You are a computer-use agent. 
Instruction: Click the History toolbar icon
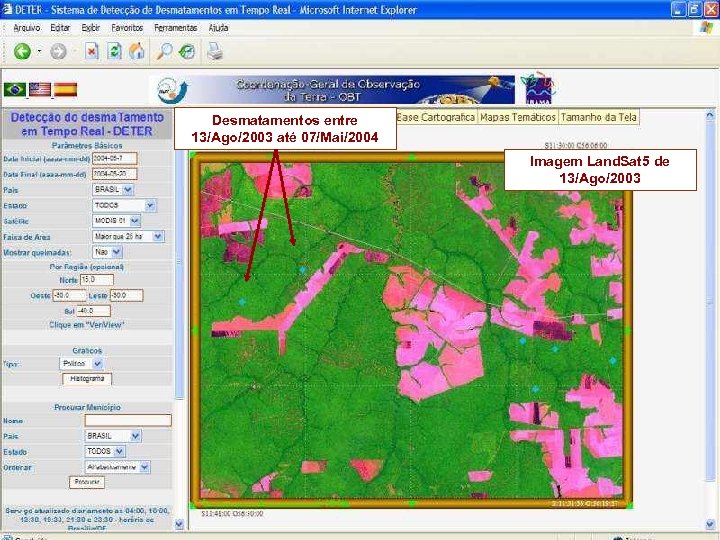pos(187,51)
